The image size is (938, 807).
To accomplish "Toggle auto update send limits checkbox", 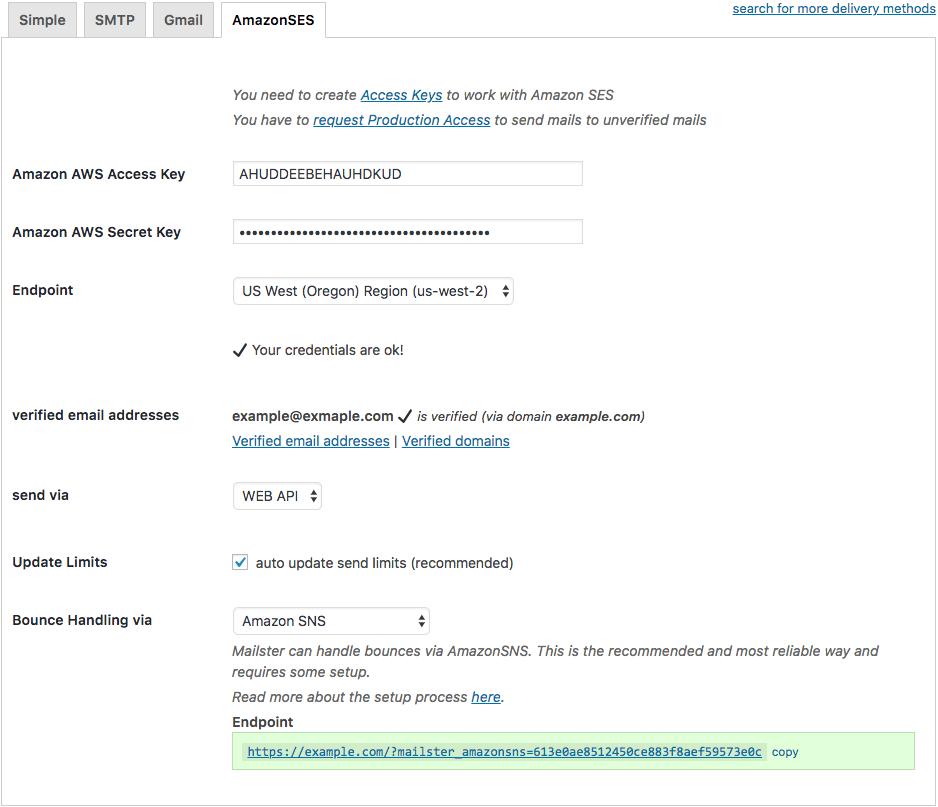I will [x=240, y=562].
